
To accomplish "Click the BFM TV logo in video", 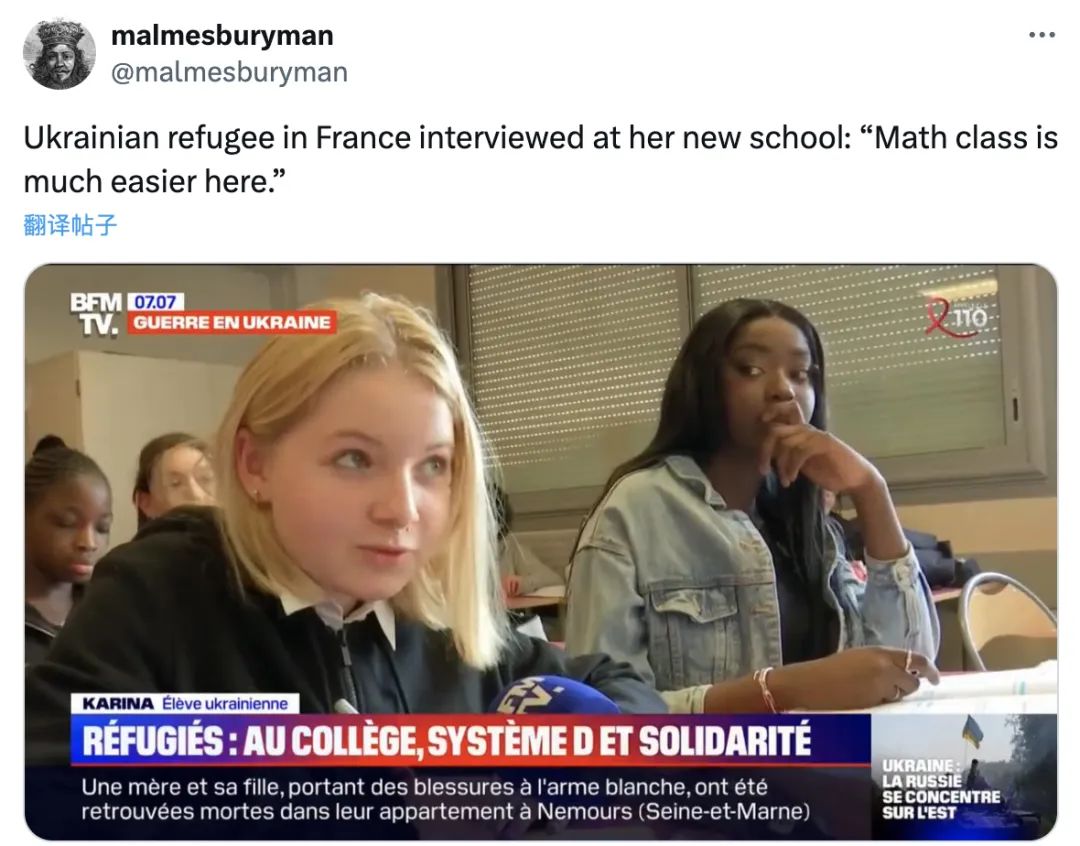I will tap(96, 313).
